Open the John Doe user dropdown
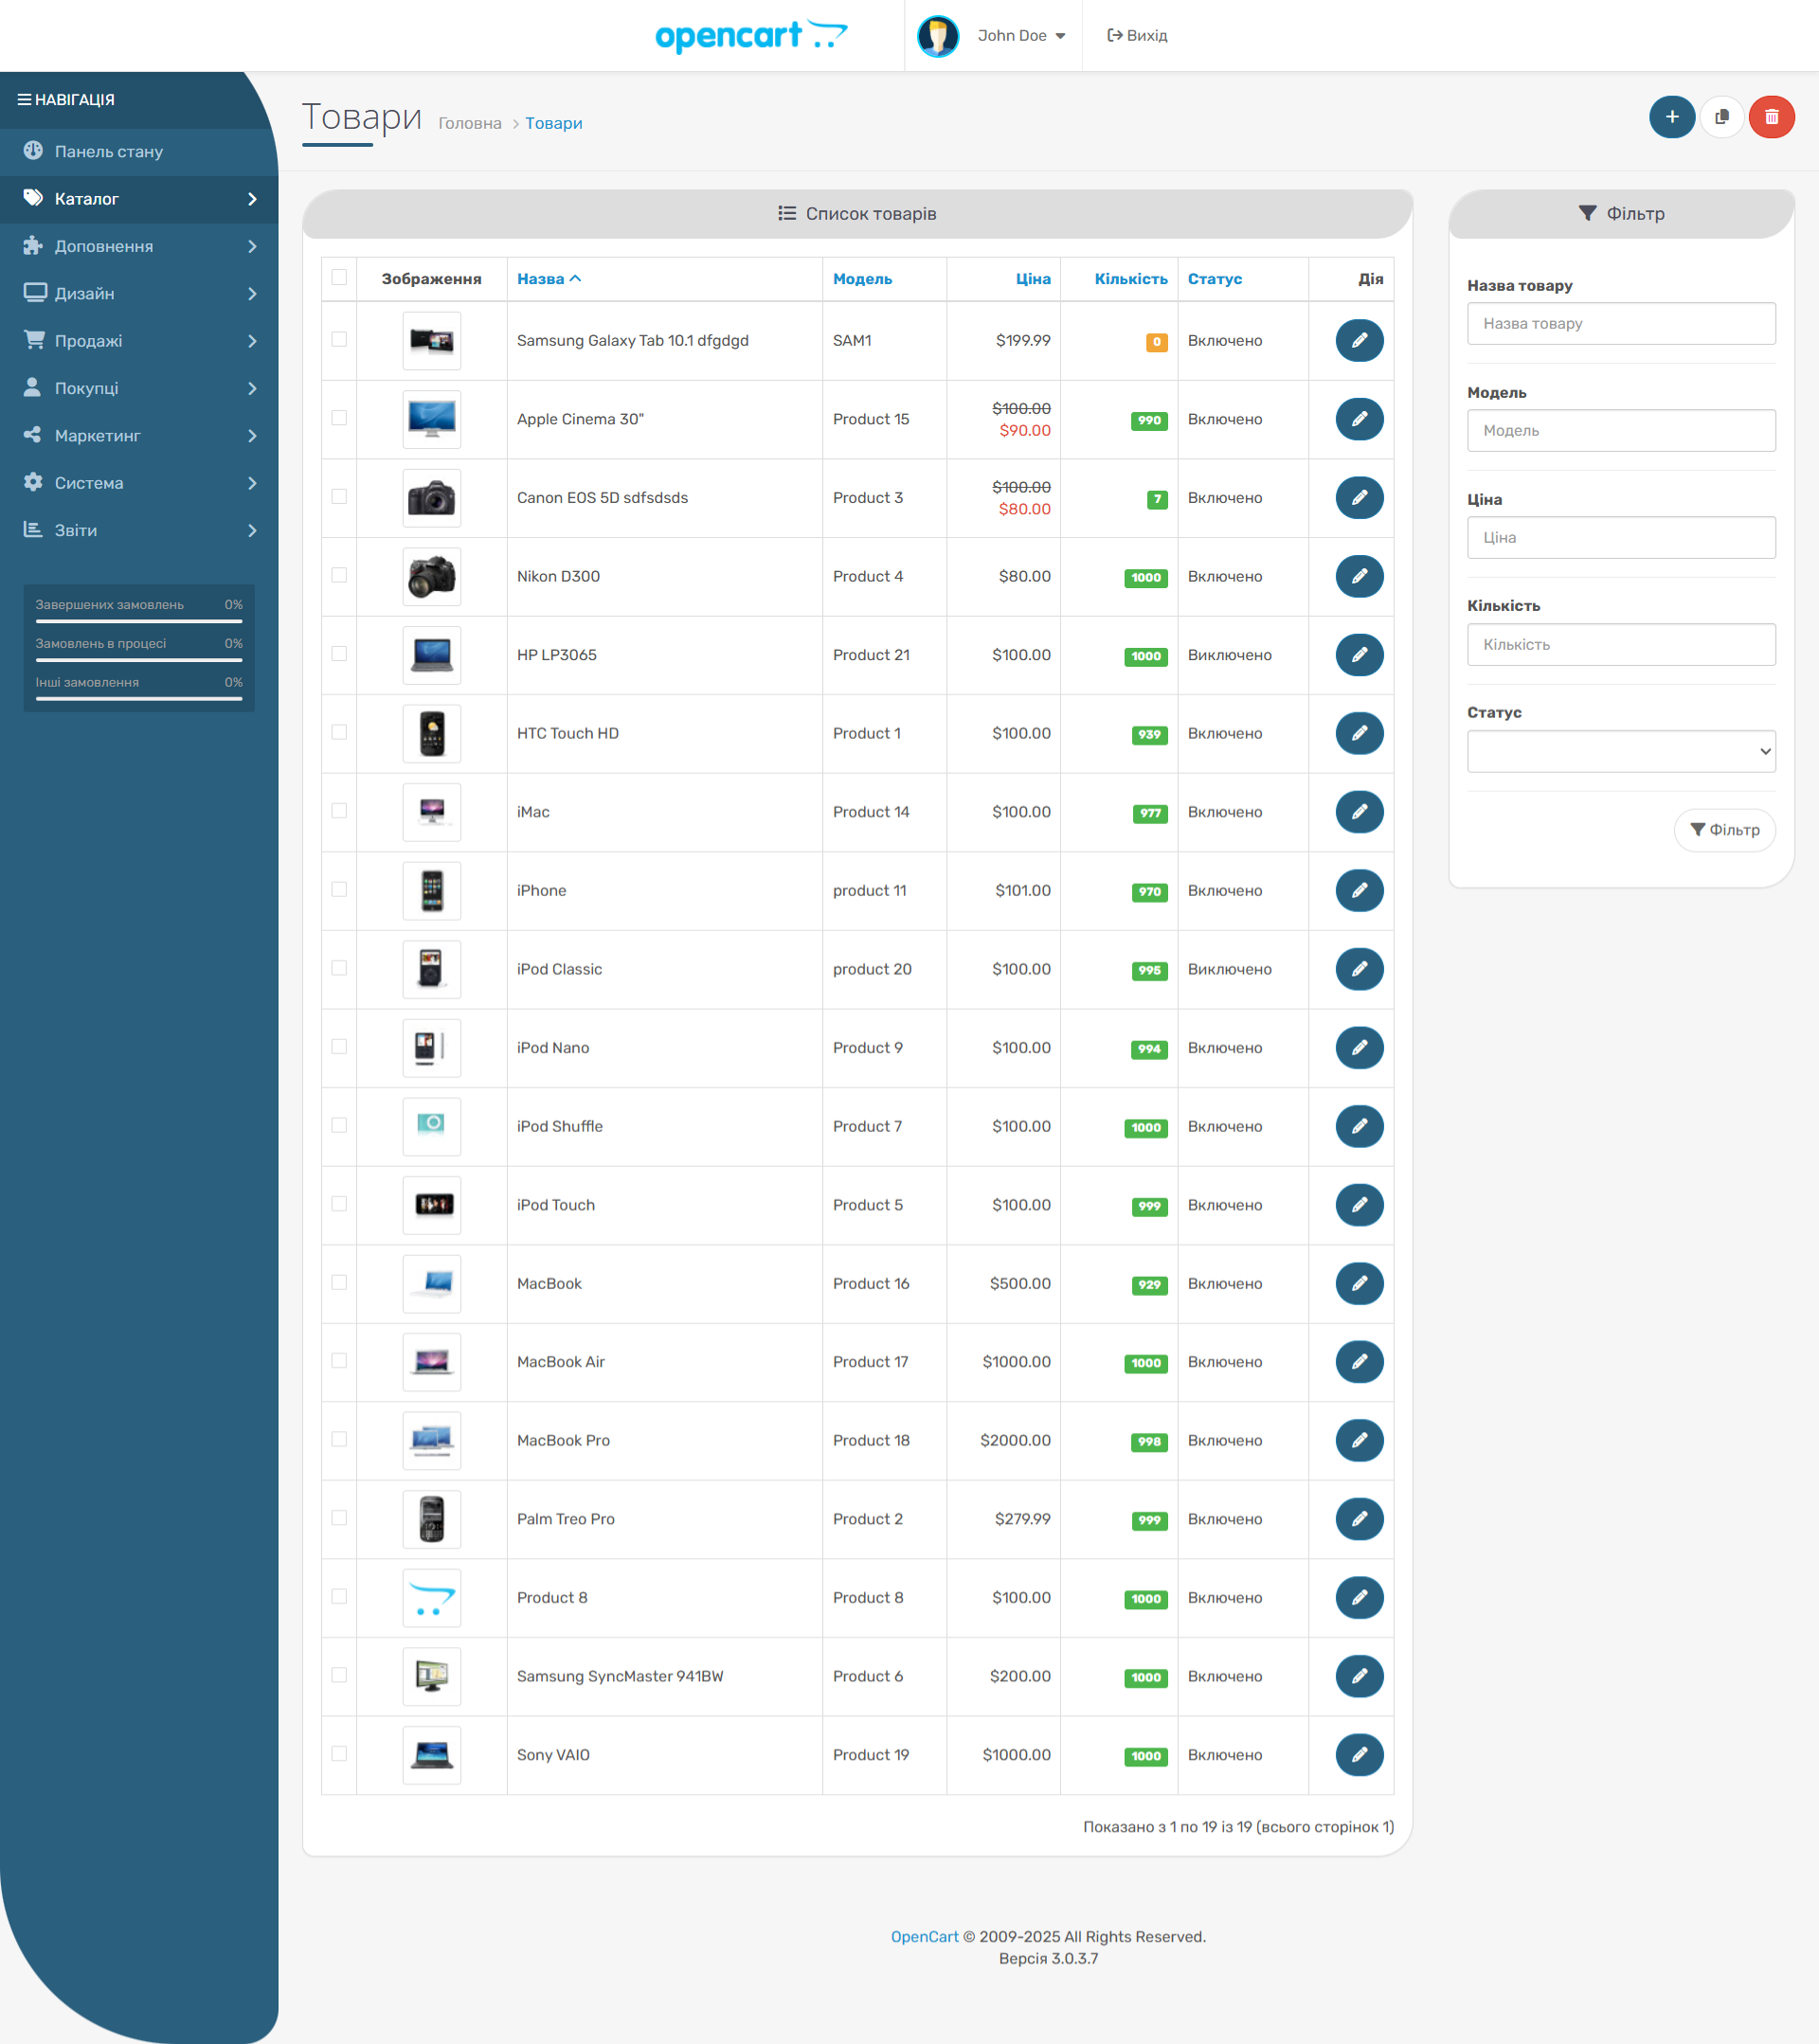The width and height of the screenshot is (1819, 2044). pyautogui.click(x=1021, y=36)
